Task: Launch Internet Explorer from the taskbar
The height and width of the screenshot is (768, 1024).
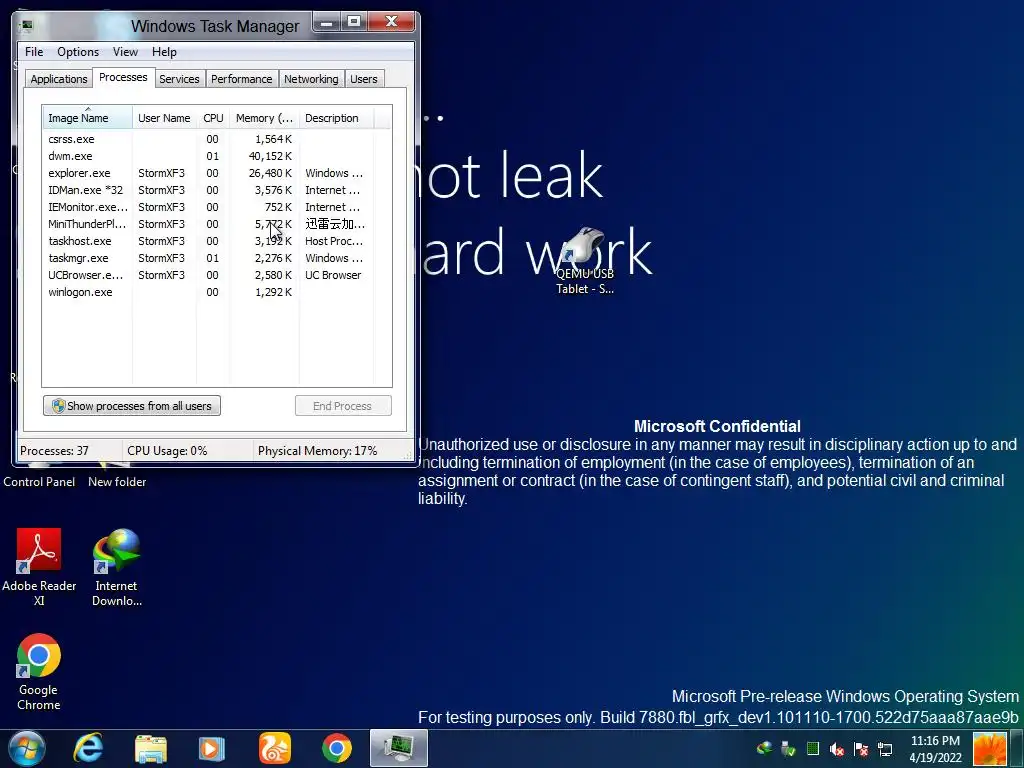Action: pyautogui.click(x=88, y=748)
